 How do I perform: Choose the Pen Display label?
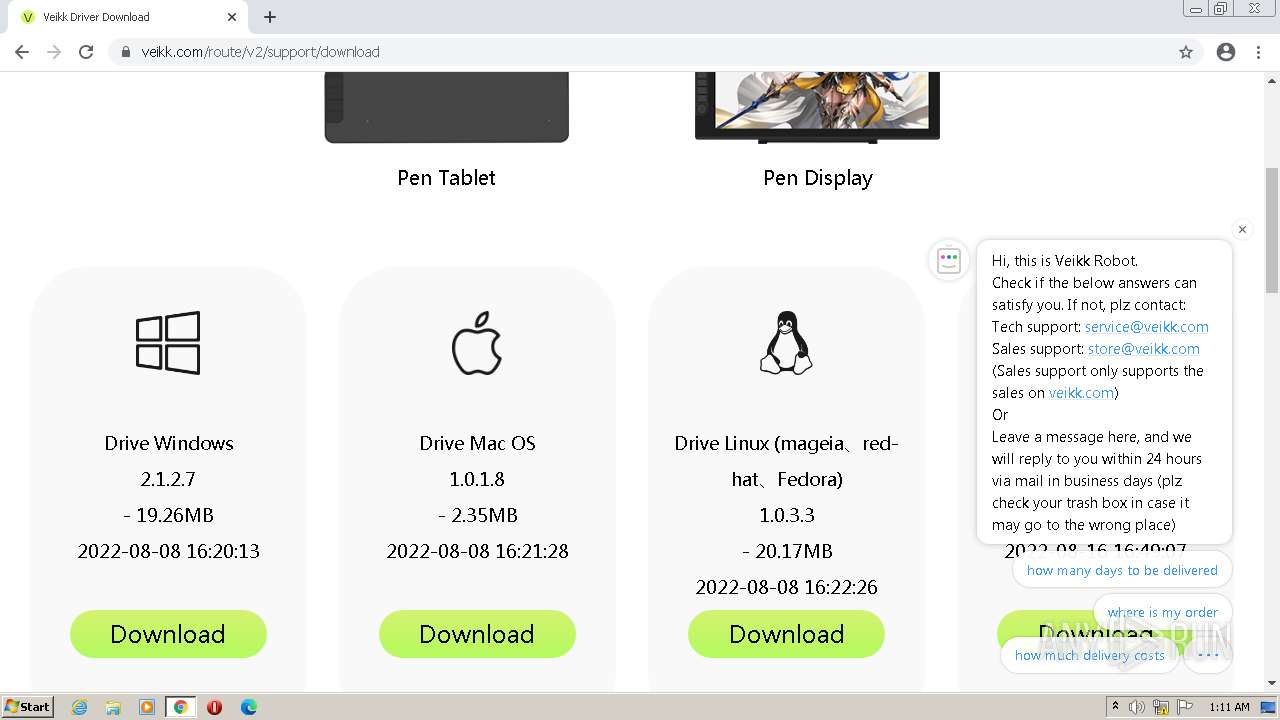818,178
